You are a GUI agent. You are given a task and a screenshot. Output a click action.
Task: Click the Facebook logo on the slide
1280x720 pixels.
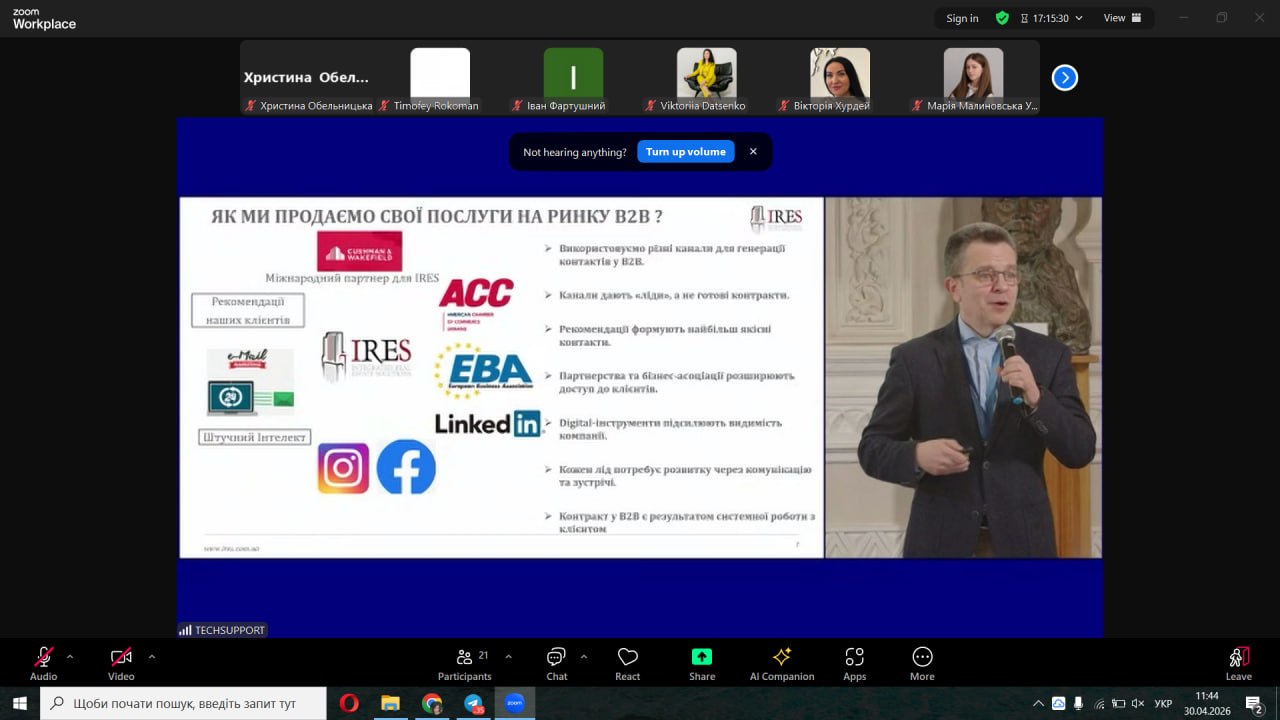(406, 467)
